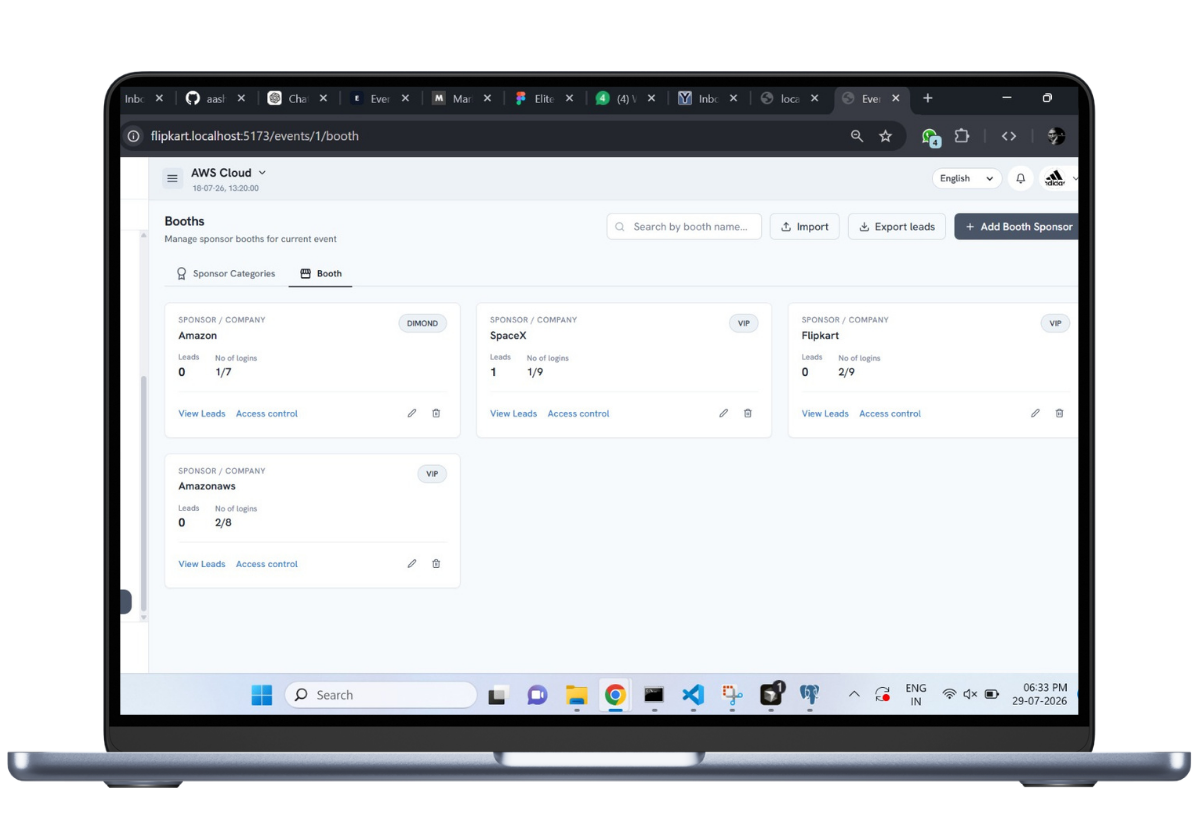Edit the Amazon booth with pencil icon

pyautogui.click(x=412, y=413)
